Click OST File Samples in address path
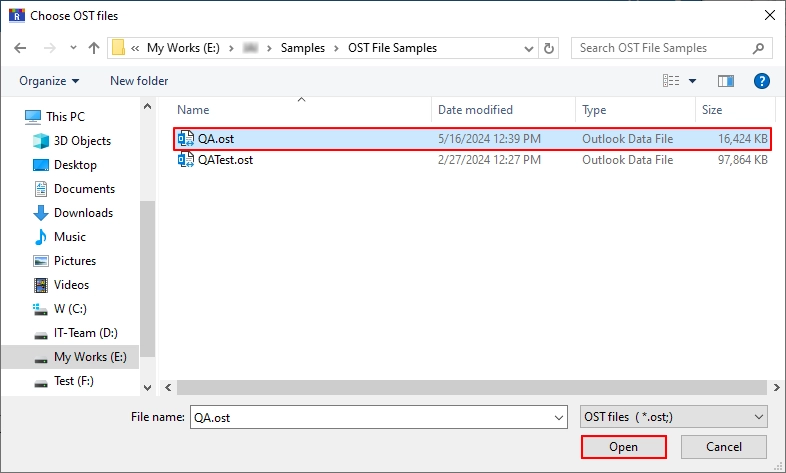786x473 pixels. click(392, 48)
